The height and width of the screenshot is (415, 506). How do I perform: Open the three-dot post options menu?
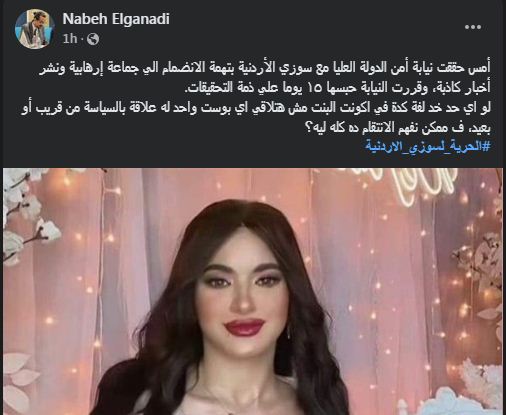click(x=472, y=27)
